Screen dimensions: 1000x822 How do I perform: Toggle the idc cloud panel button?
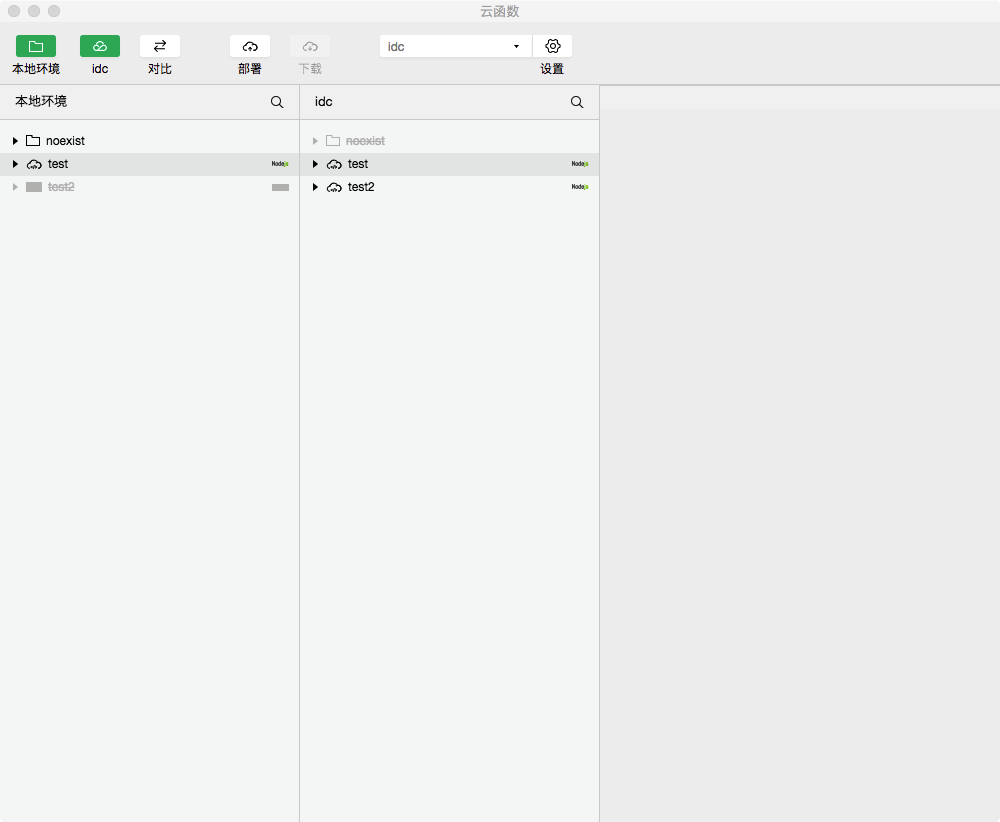(100, 46)
